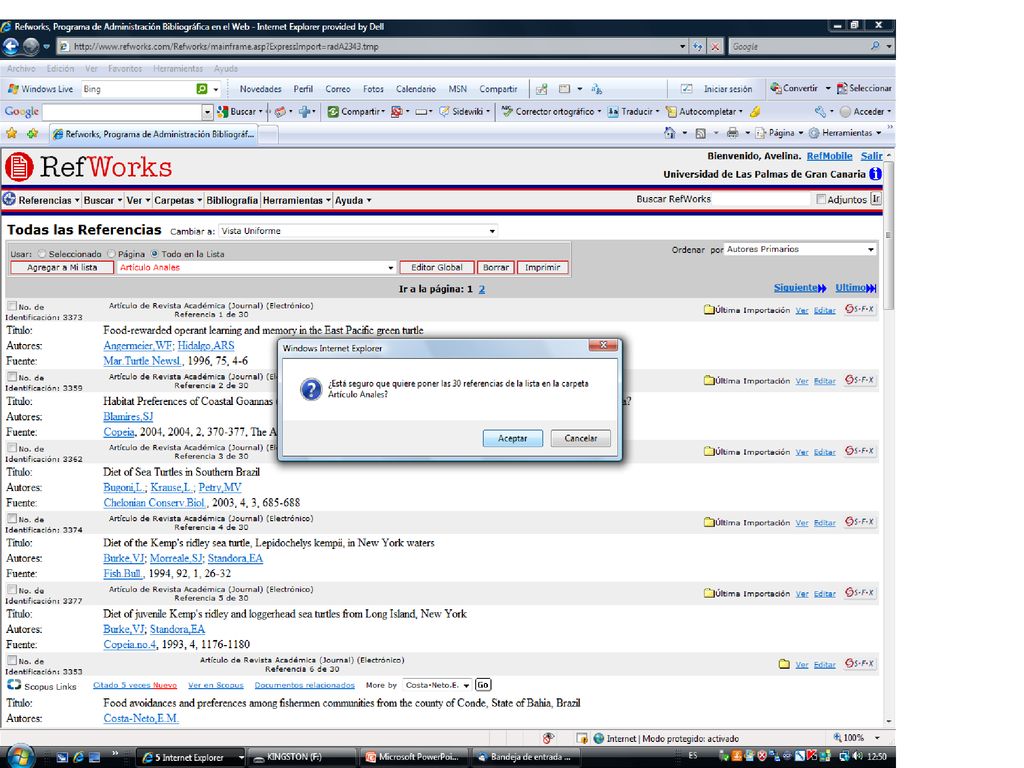1024x768 pixels.
Task: Go back with the browser Back arrow
Action: tap(10, 46)
